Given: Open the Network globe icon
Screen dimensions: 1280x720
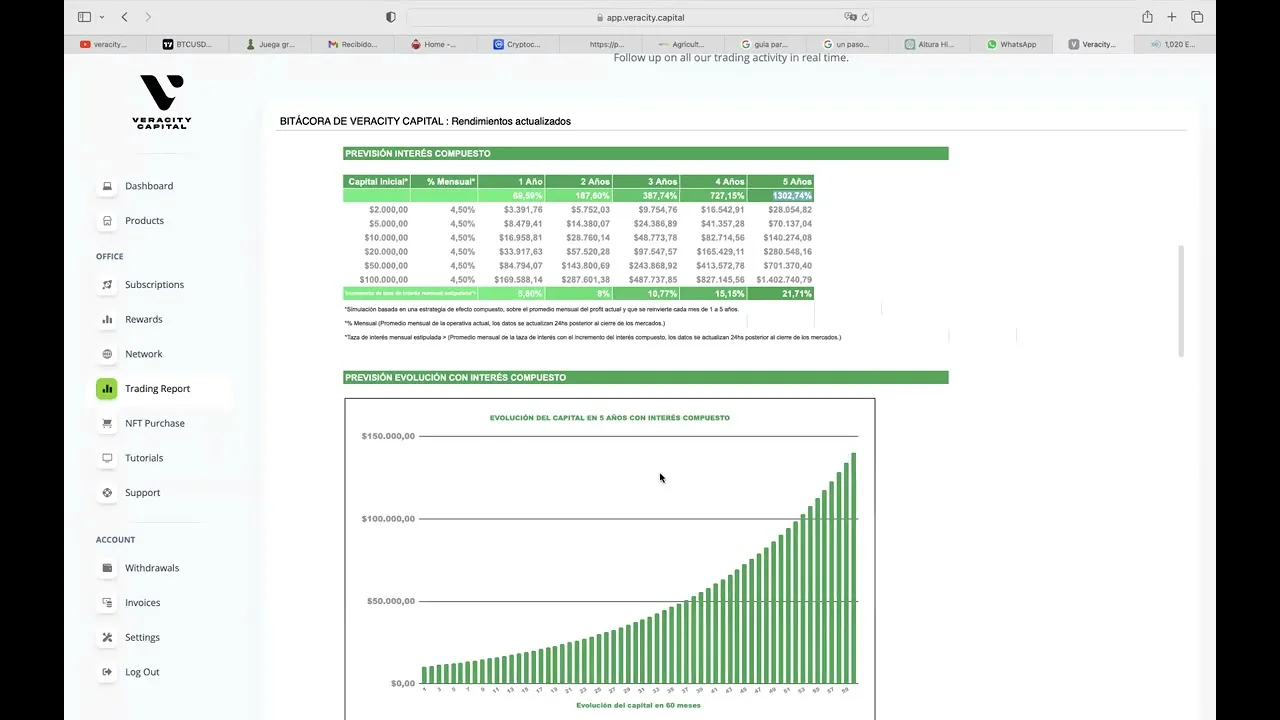Looking at the screenshot, I should point(107,354).
